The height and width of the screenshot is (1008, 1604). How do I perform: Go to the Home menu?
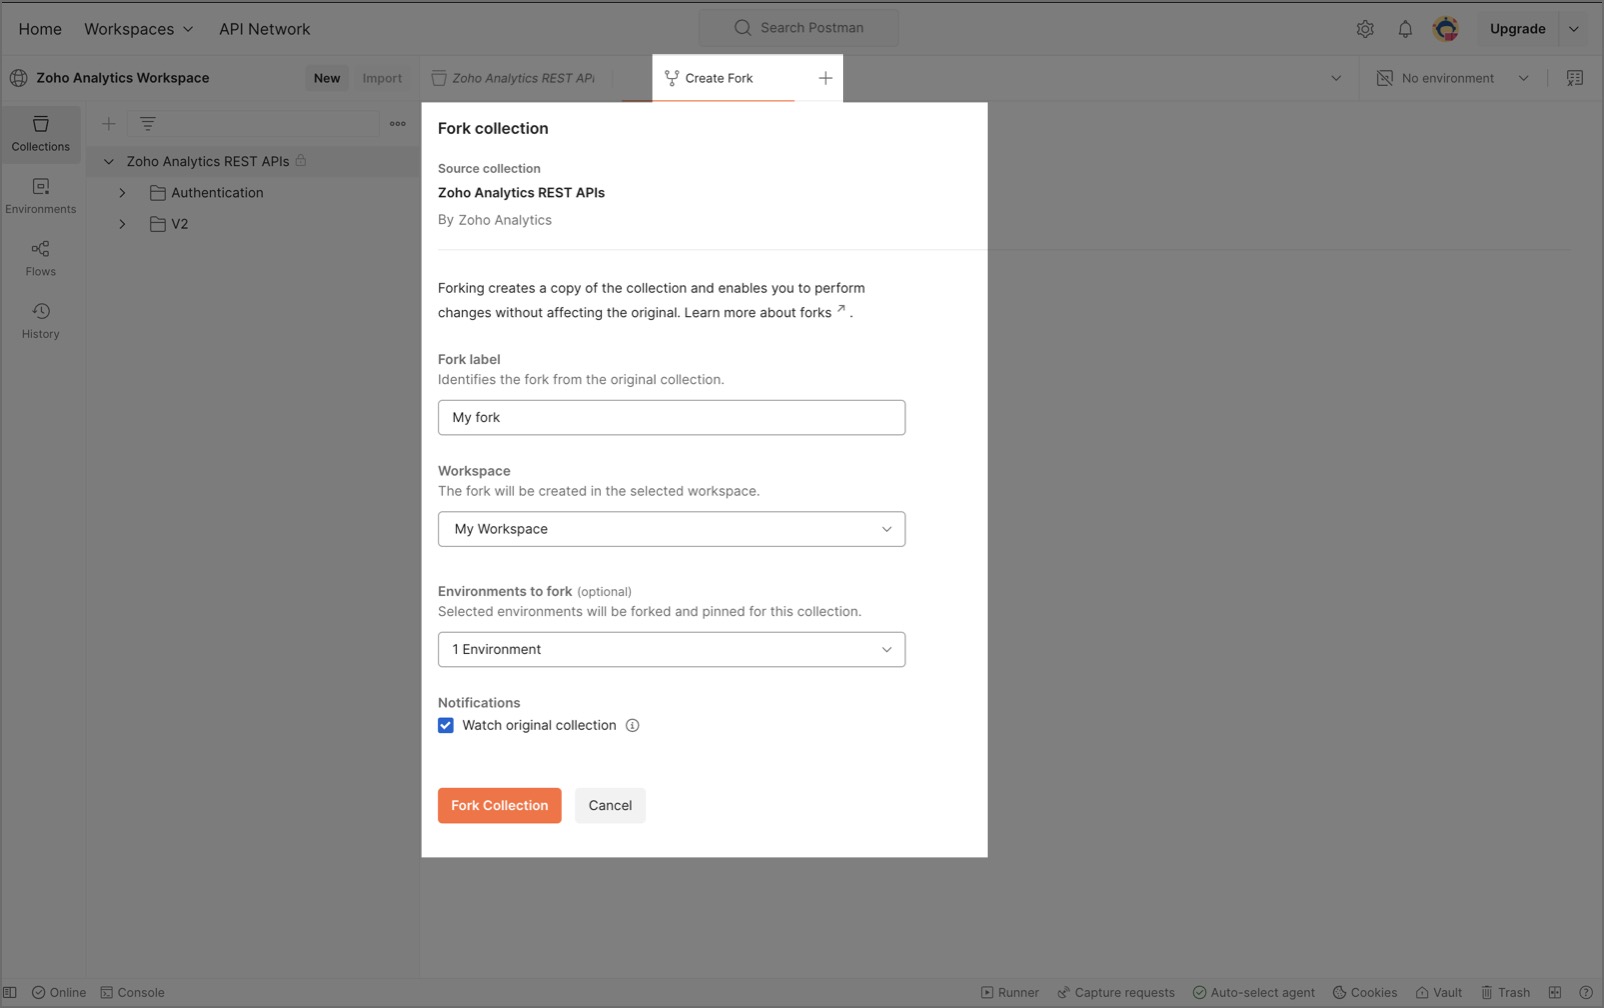click(40, 29)
